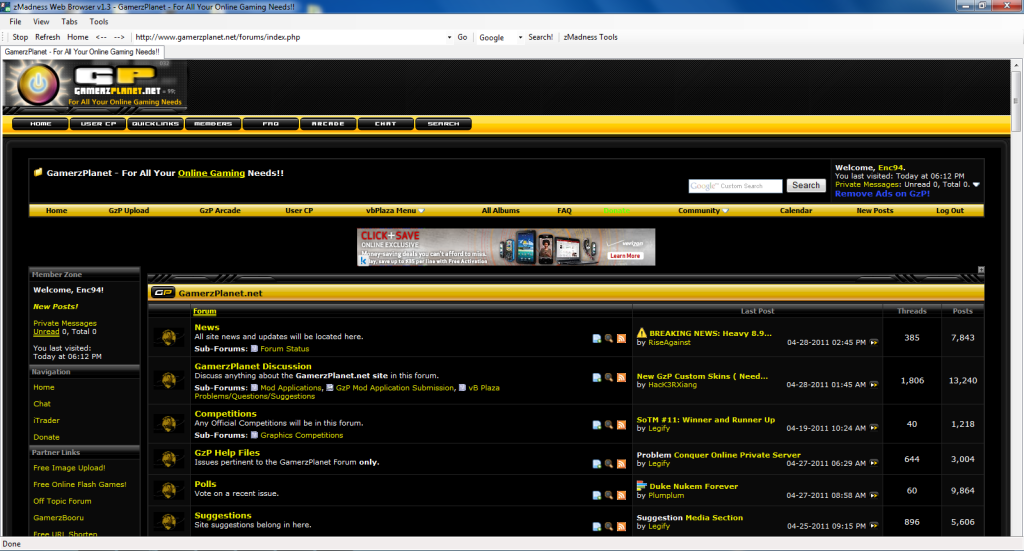The width and height of the screenshot is (1024, 551).
Task: Expand the Google search engine dropdown
Action: (x=520, y=37)
